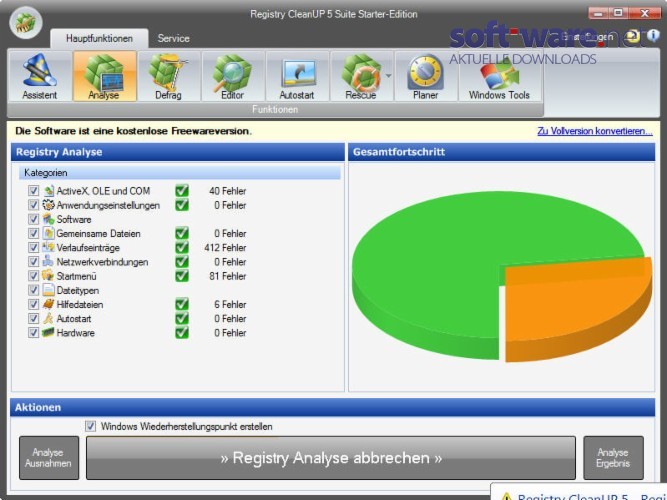This screenshot has width=667, height=500.
Task: Switch to the Service tab
Action: [174, 38]
